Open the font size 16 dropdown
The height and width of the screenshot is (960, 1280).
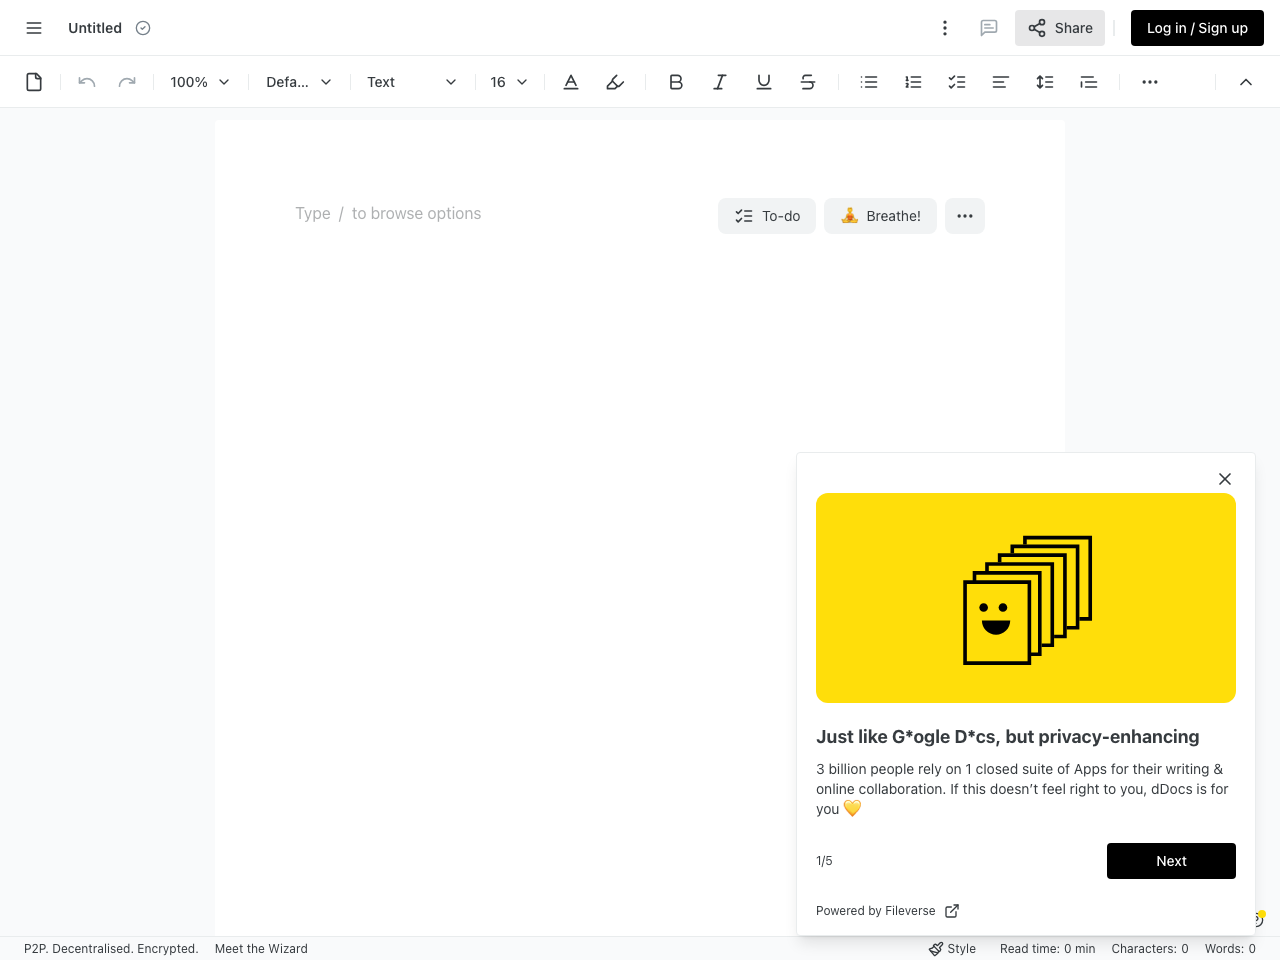click(x=508, y=81)
